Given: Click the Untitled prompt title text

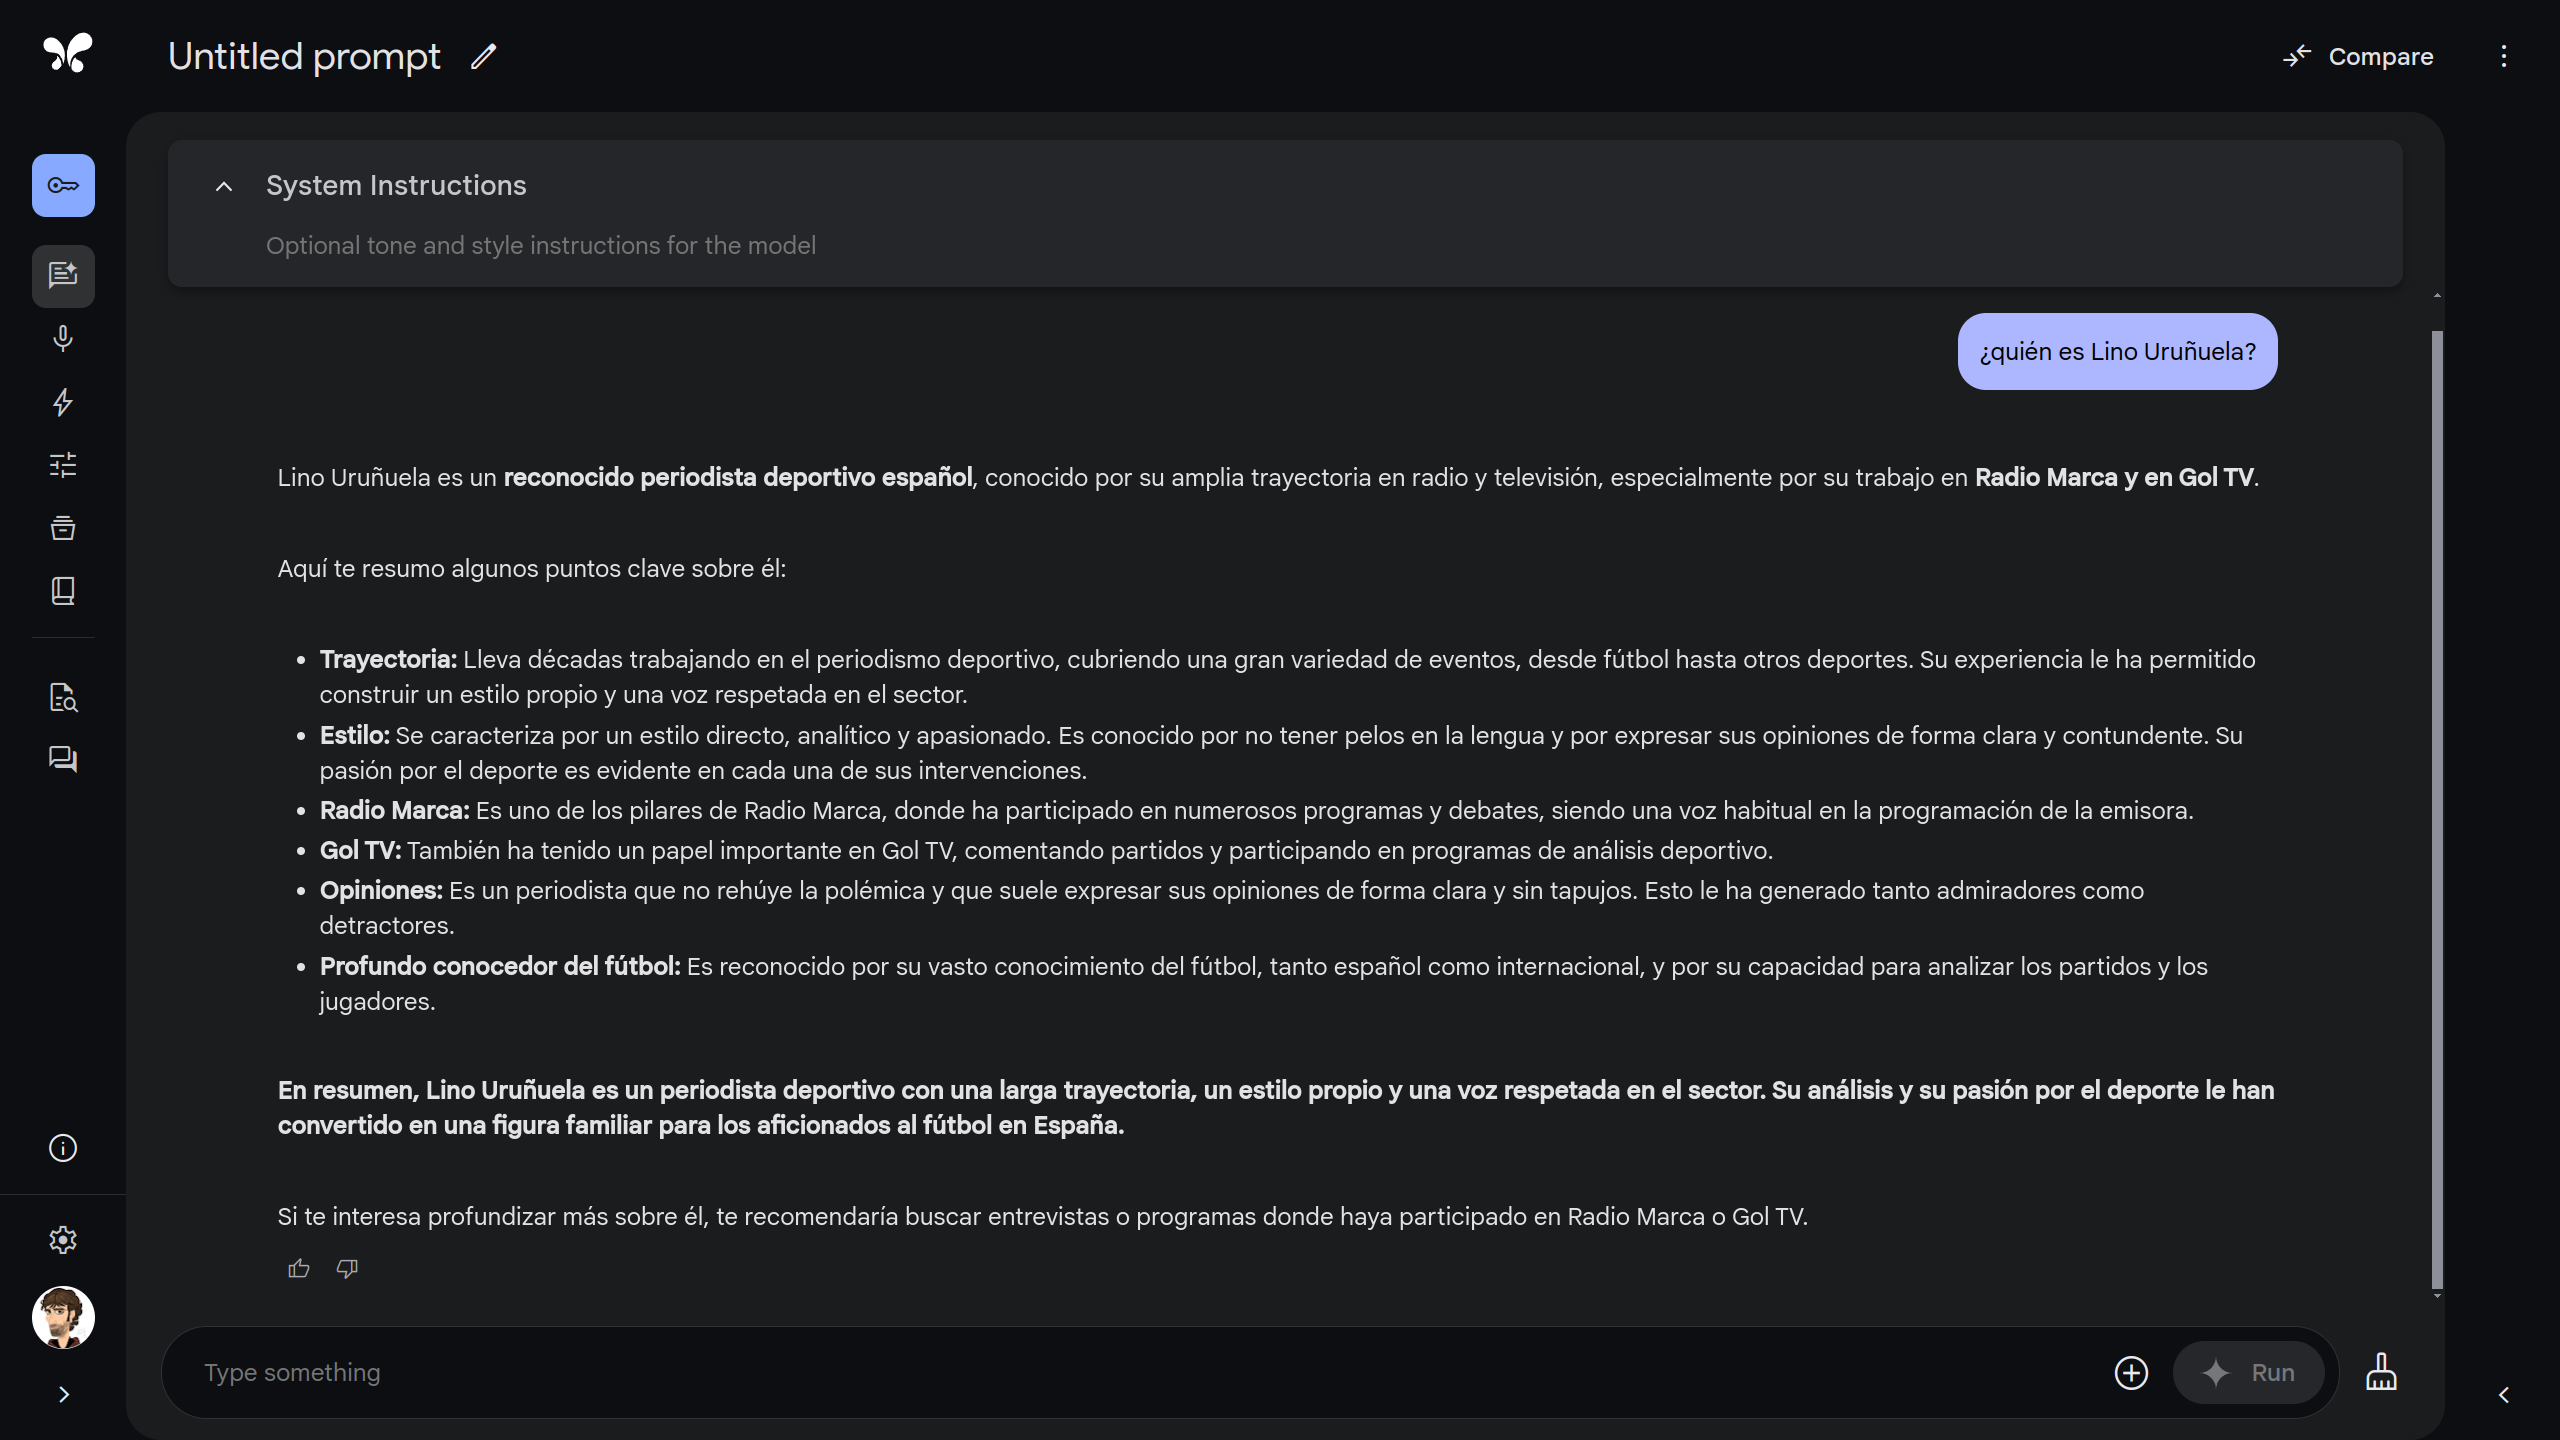Looking at the screenshot, I should tap(304, 57).
